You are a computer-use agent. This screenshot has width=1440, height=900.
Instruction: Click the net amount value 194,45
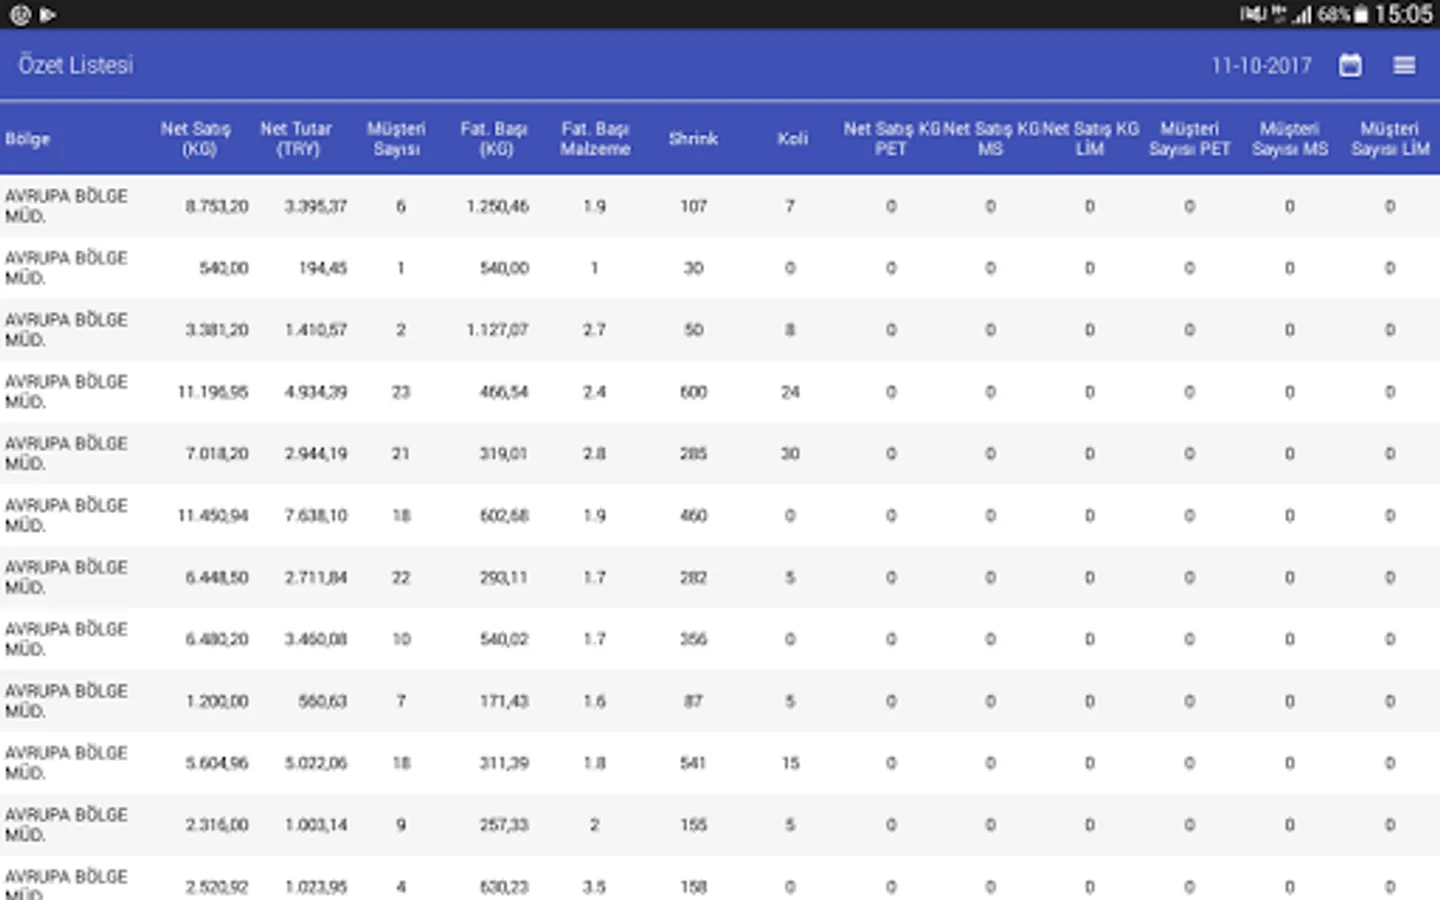click(x=323, y=268)
